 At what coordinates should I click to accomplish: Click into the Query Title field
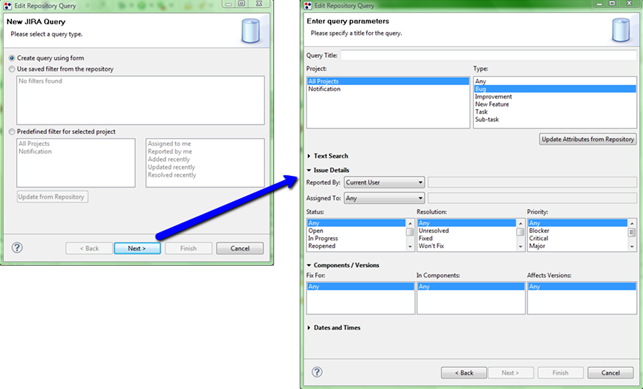(488, 55)
